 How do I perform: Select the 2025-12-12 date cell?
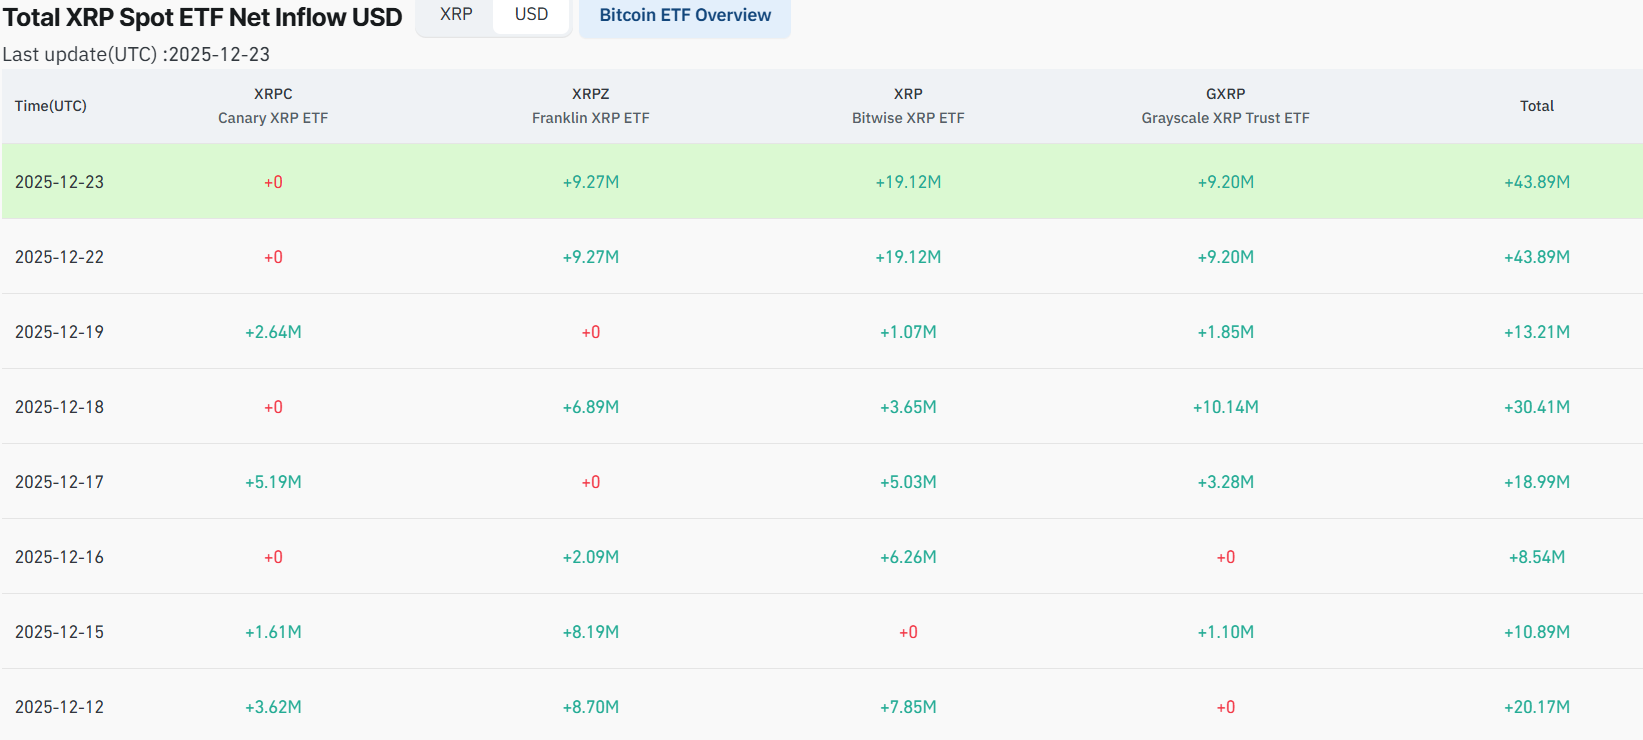click(60, 707)
